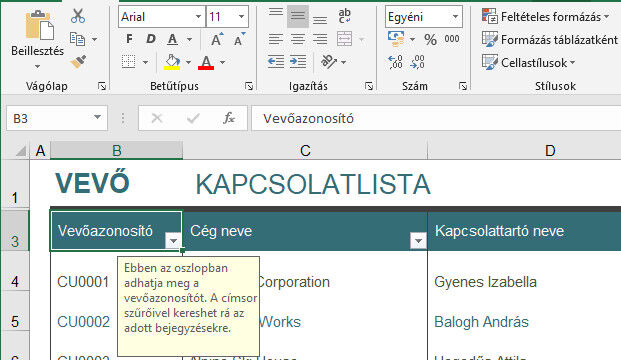Screen dimensions: 621x360
Task: Click the Beillesztés paste icon
Action: click(39, 25)
